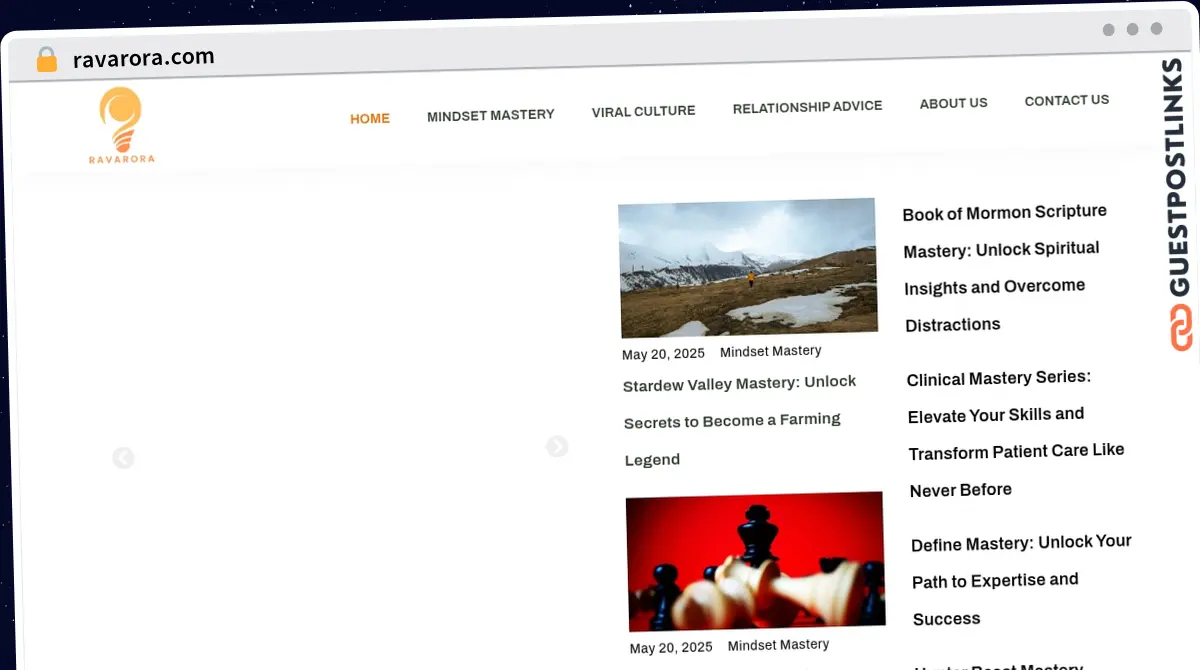
Task: Select Relationship Advice in navigation
Action: (x=807, y=107)
